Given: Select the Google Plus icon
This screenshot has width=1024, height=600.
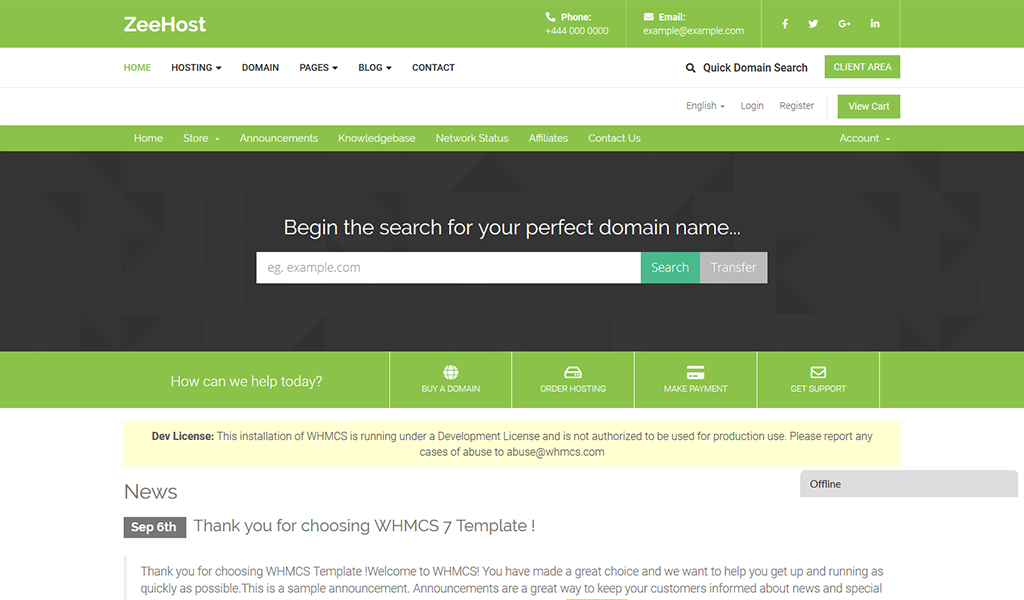Looking at the screenshot, I should pyautogui.click(x=843, y=23).
